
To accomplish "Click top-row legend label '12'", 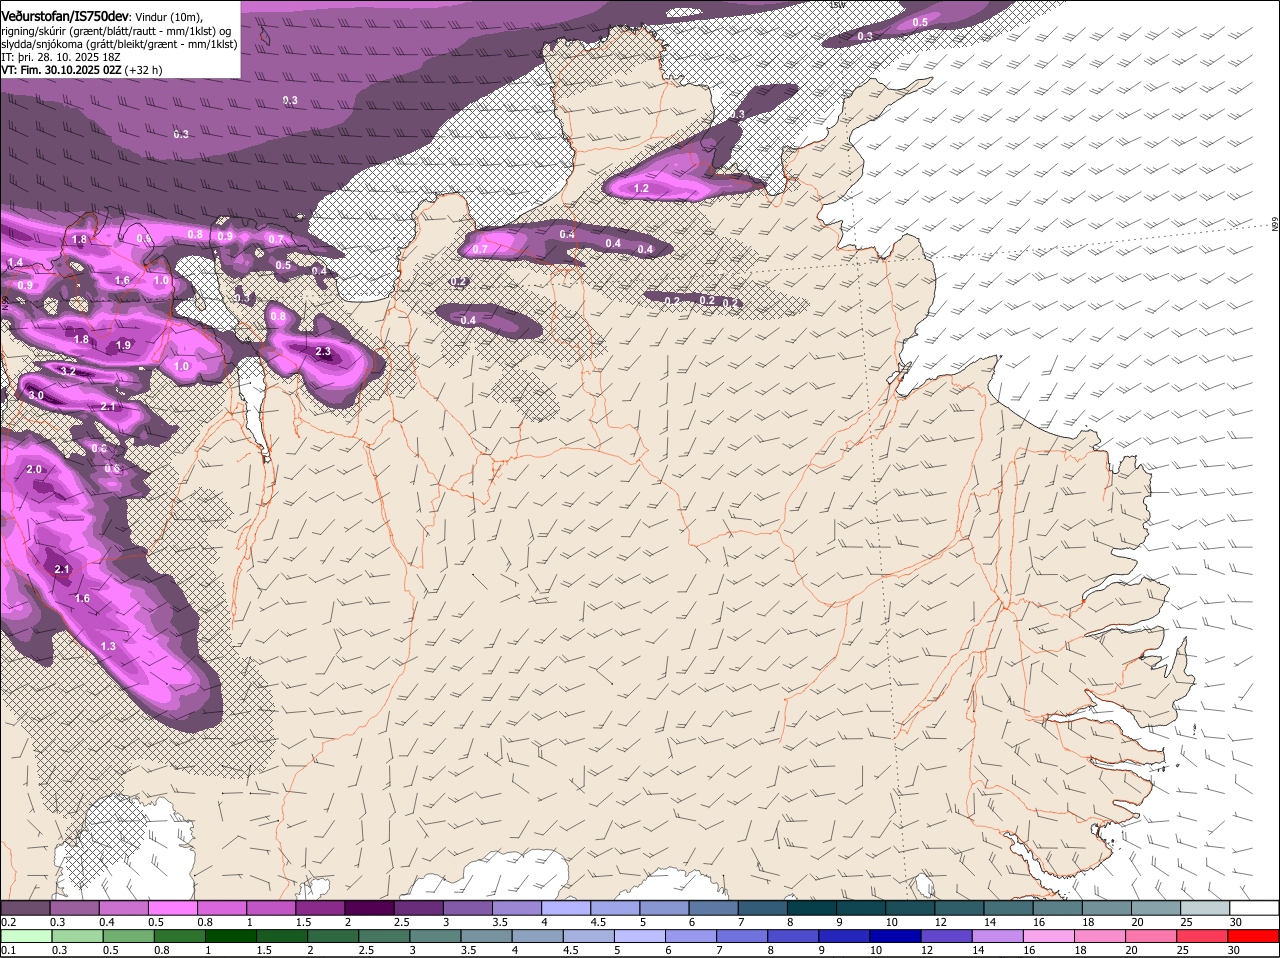I will click(x=941, y=922).
